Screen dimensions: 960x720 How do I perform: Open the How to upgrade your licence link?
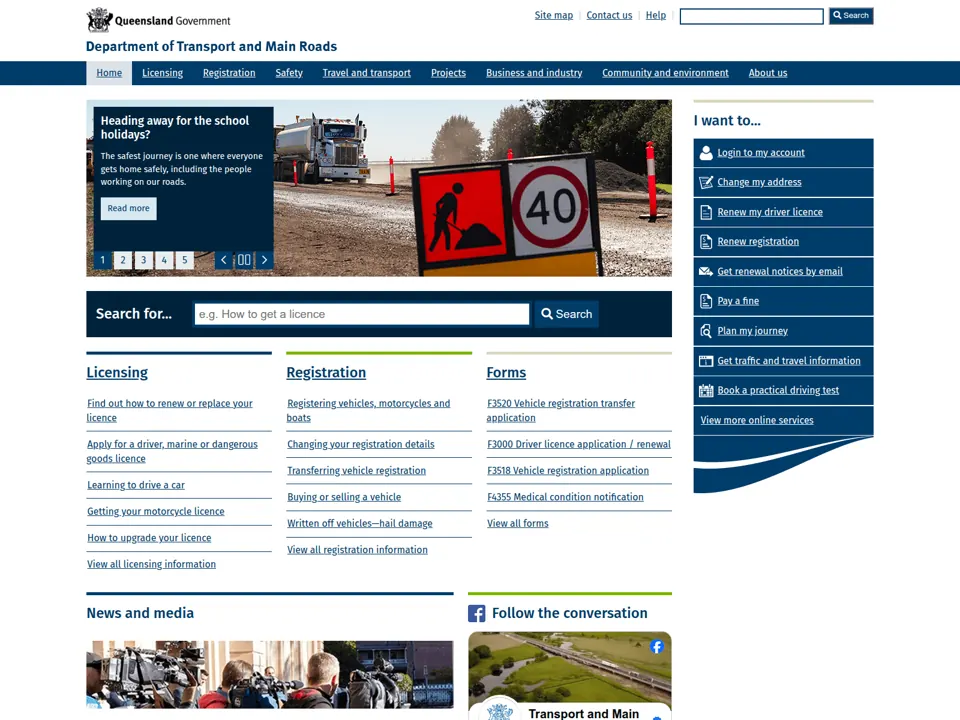149,538
